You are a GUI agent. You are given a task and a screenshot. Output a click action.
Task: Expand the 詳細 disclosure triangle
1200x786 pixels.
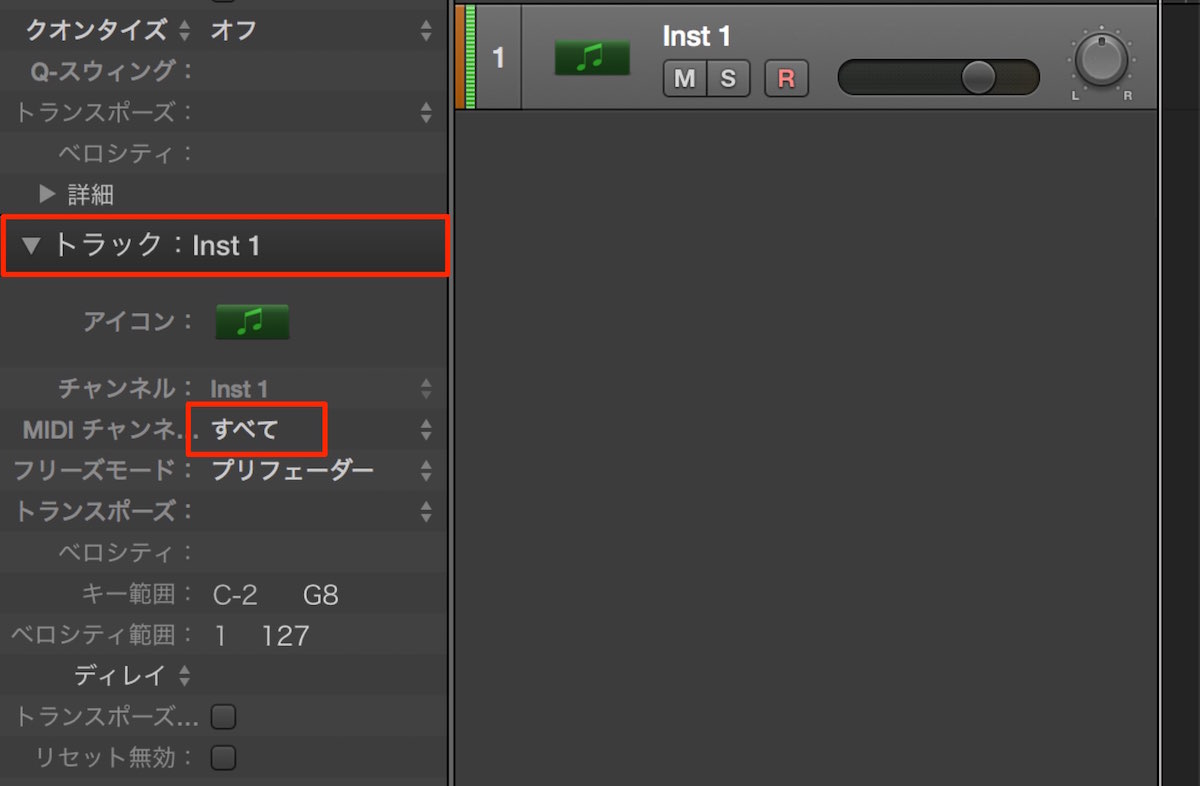point(46,192)
